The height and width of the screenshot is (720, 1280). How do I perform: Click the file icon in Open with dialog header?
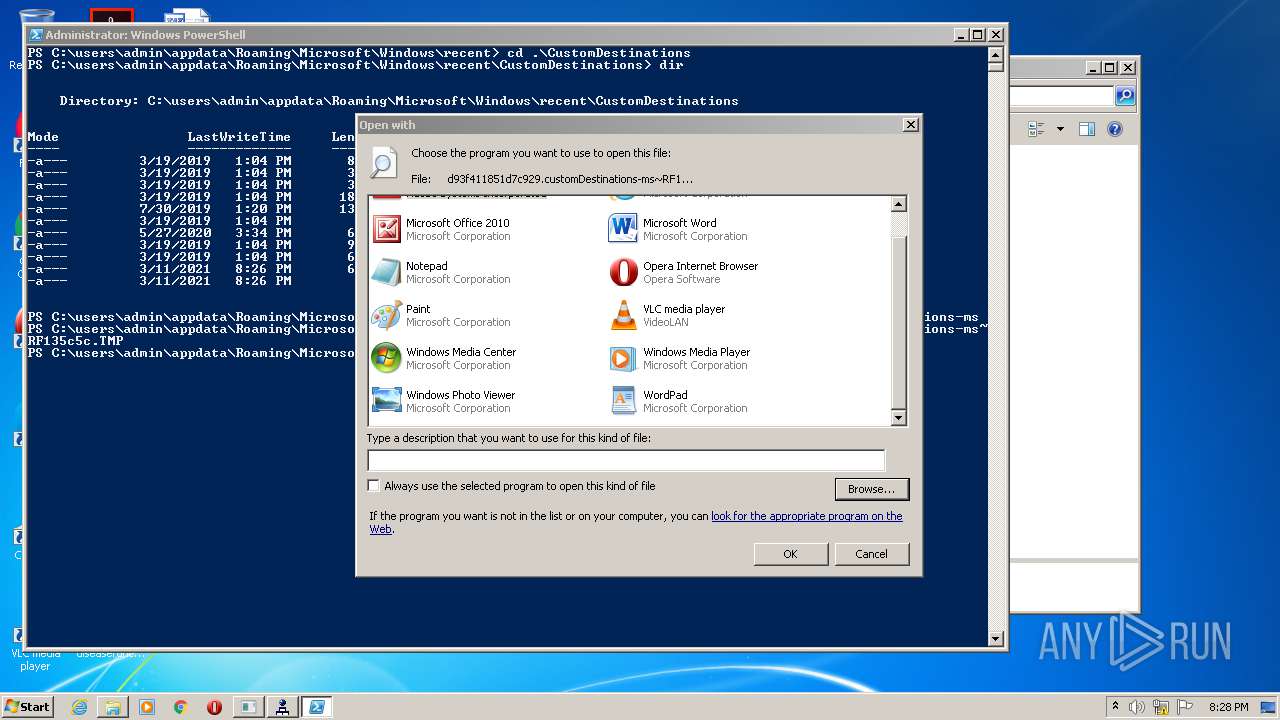pos(384,162)
